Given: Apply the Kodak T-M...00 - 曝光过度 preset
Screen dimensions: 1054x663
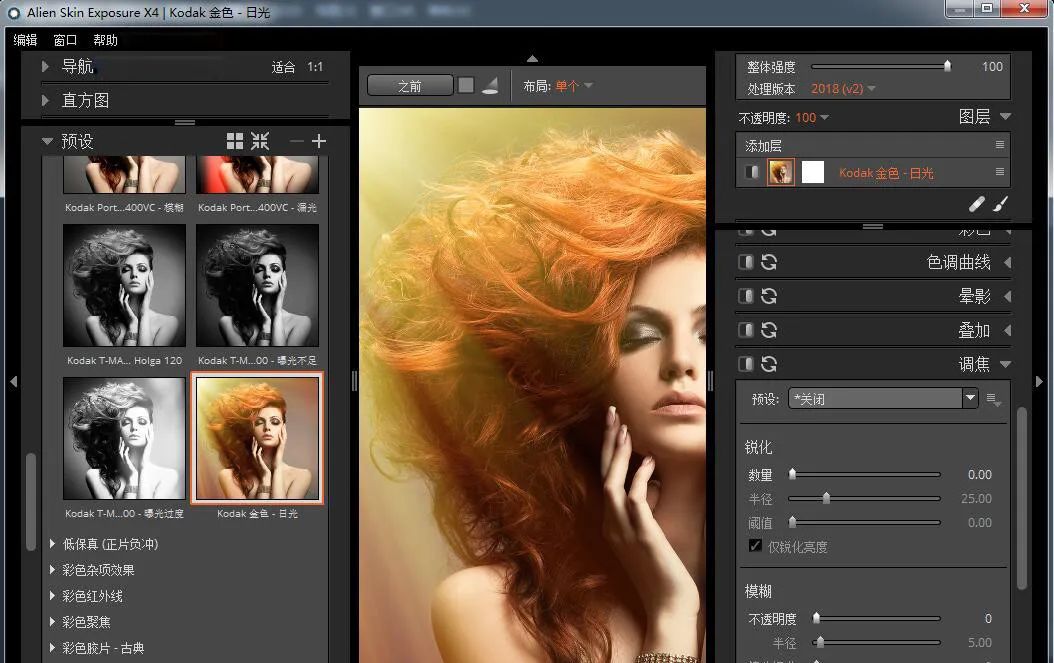Looking at the screenshot, I should click(124, 438).
